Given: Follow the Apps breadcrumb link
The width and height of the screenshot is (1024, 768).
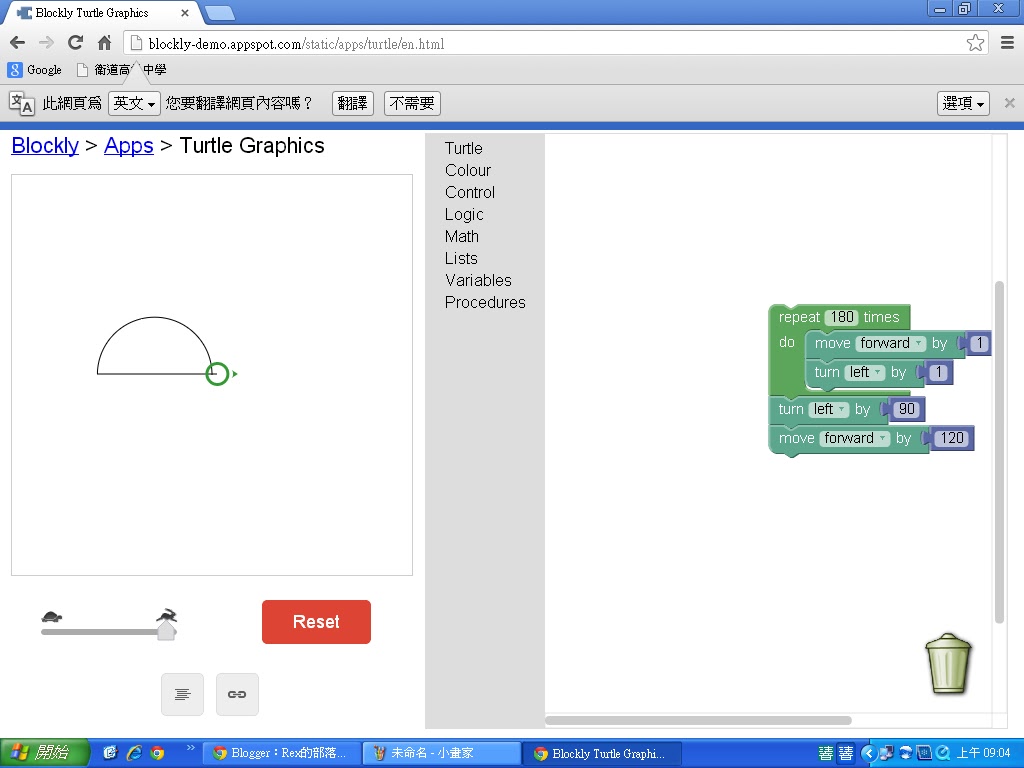Looking at the screenshot, I should tap(129, 146).
